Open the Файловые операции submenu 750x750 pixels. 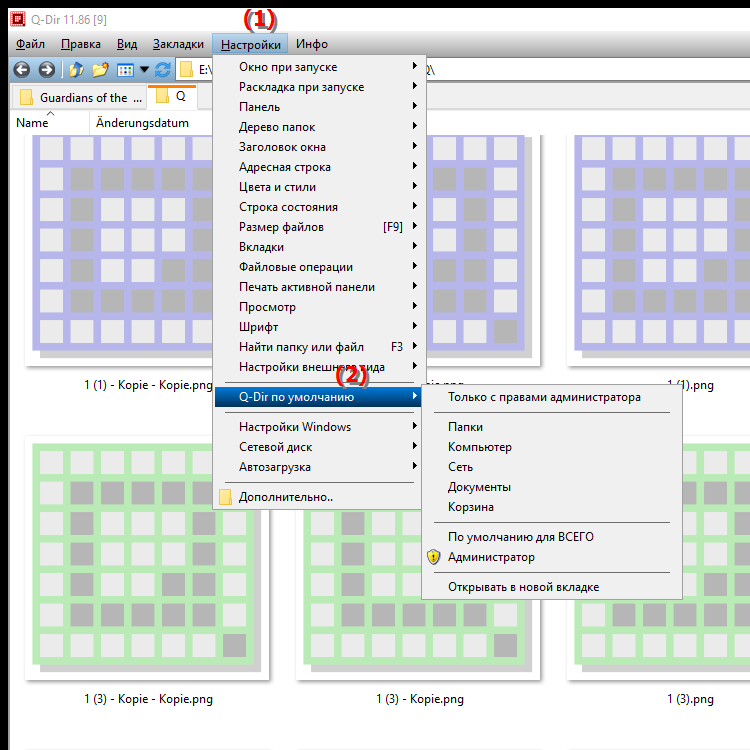(318, 267)
